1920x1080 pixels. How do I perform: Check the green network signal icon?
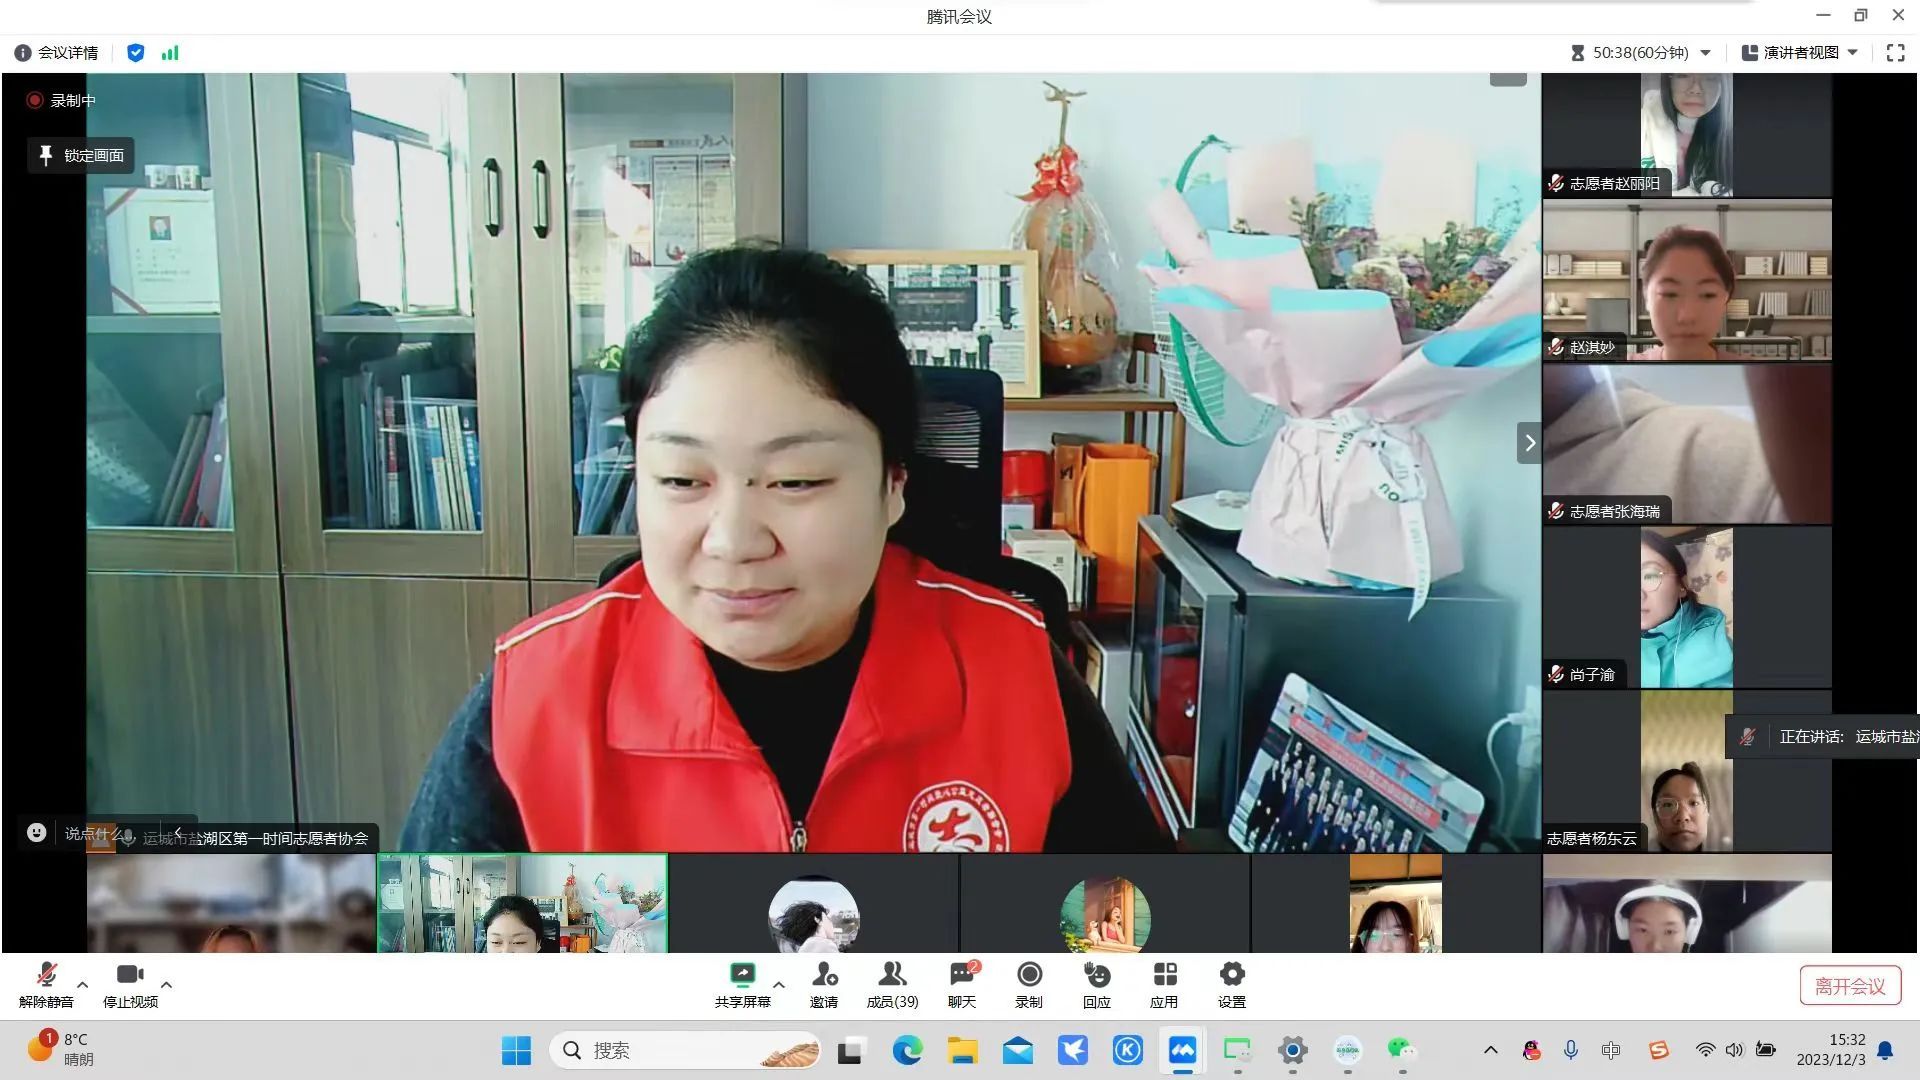[170, 53]
